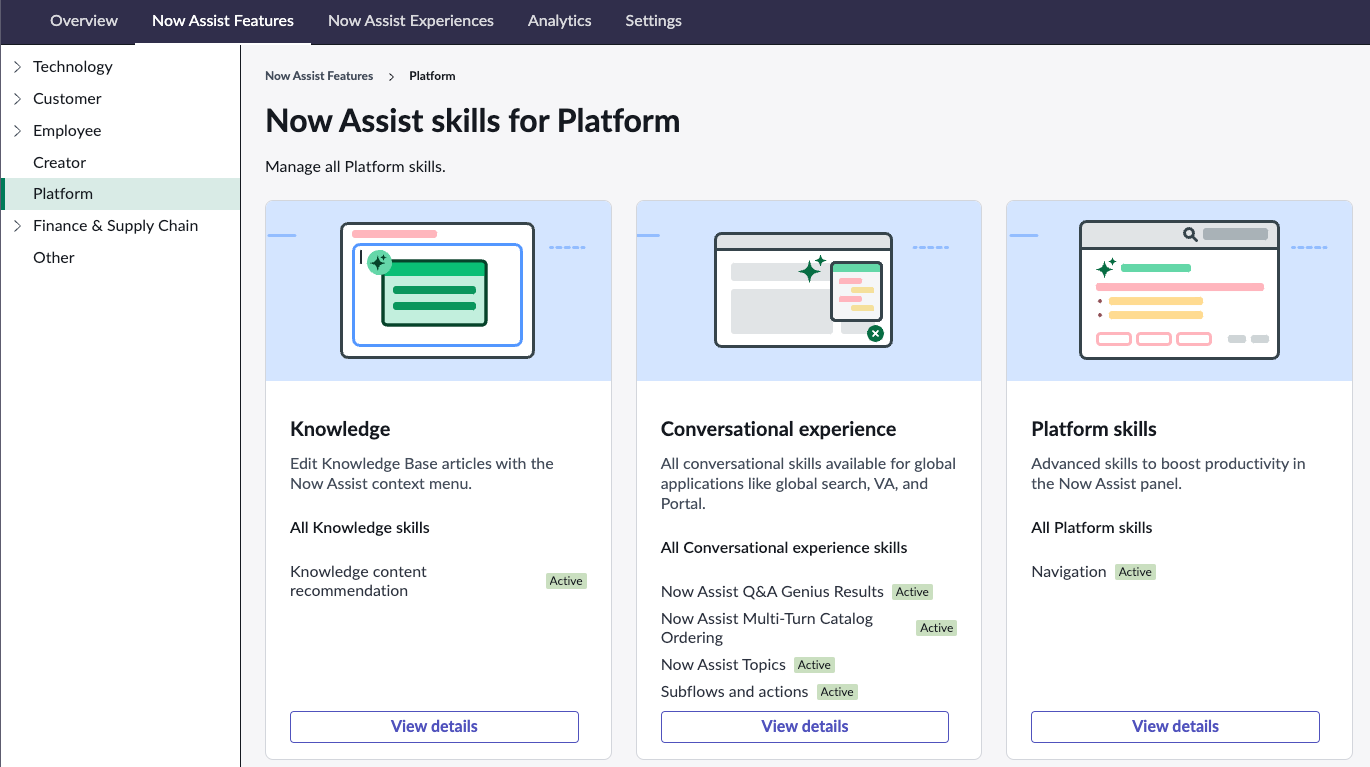Click the Subflows and actions skill
1370x767 pixels.
[x=734, y=692]
